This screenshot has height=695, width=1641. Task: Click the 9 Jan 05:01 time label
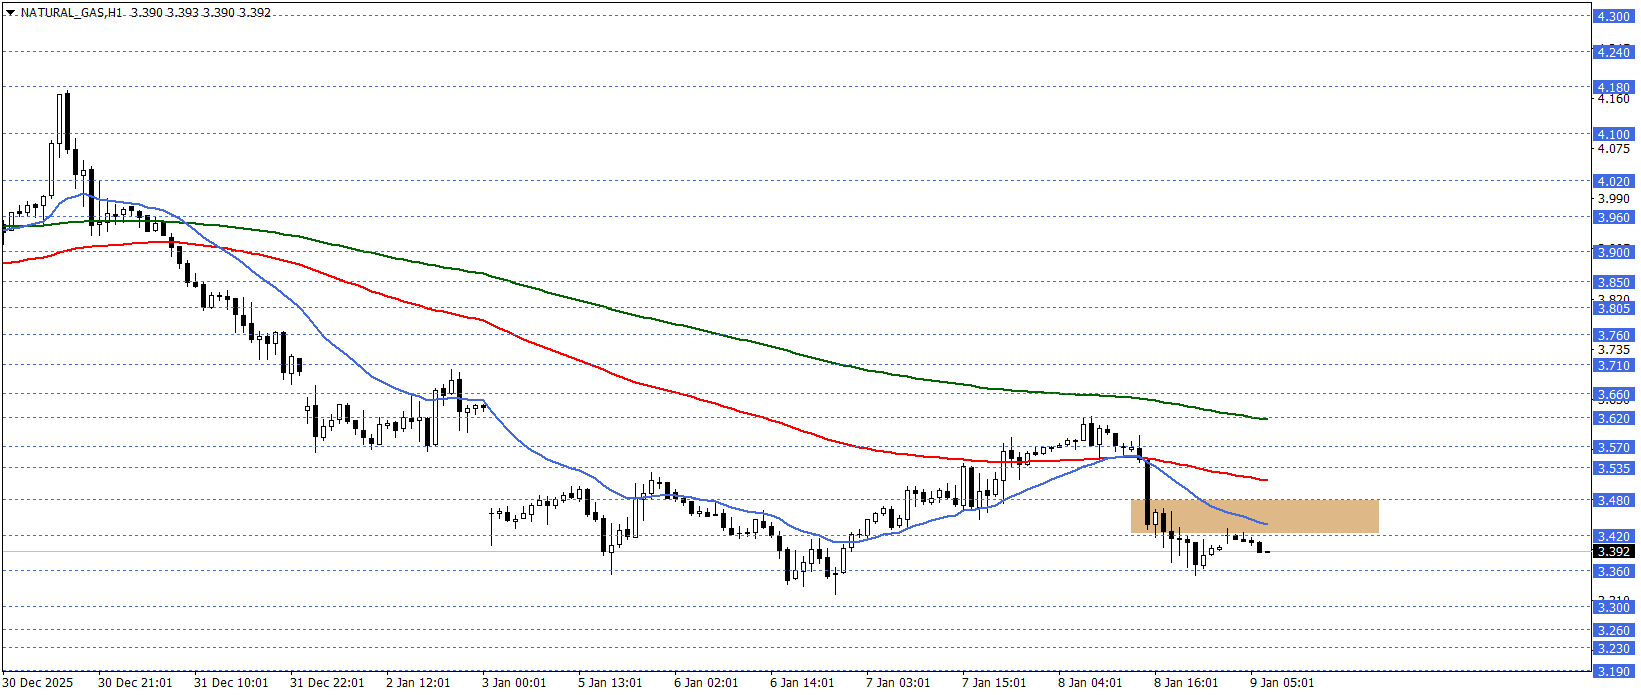[1282, 683]
